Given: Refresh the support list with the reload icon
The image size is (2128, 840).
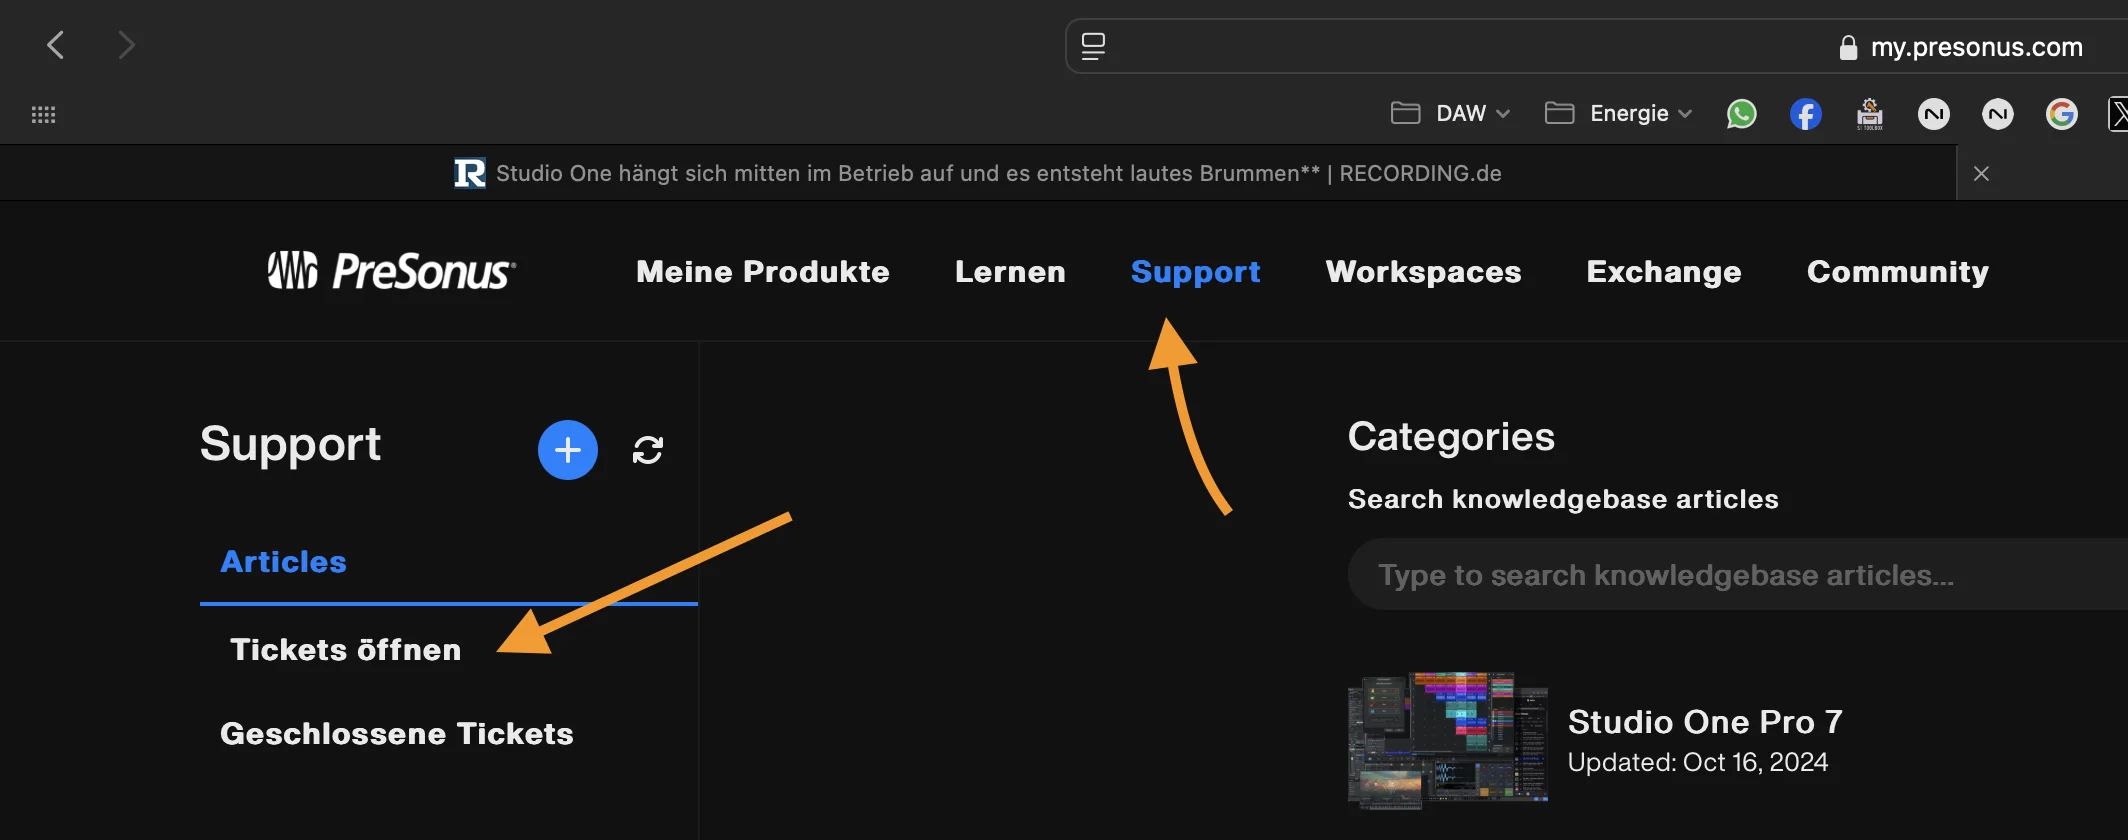Looking at the screenshot, I should click(x=648, y=450).
